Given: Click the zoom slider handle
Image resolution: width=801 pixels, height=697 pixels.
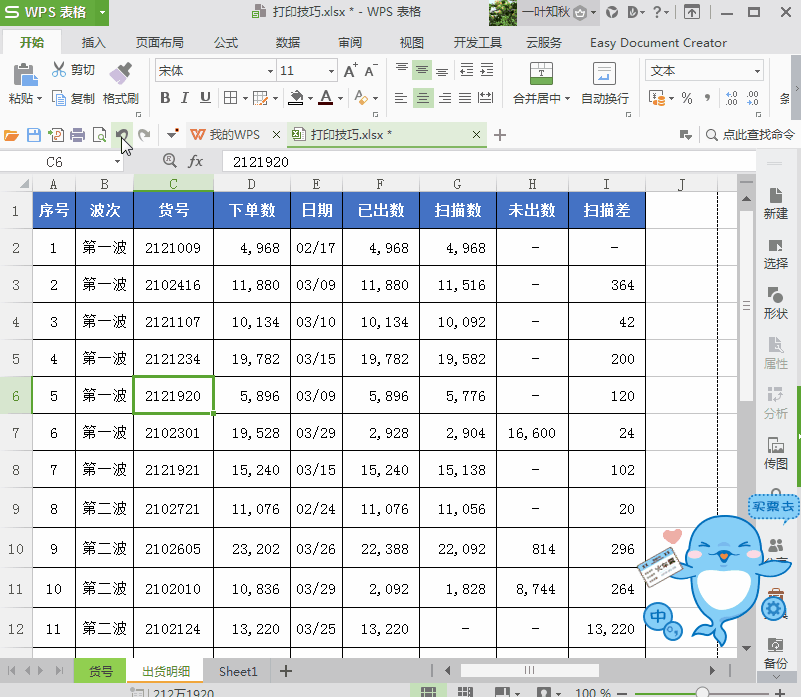Looking at the screenshot, I should 702,692.
